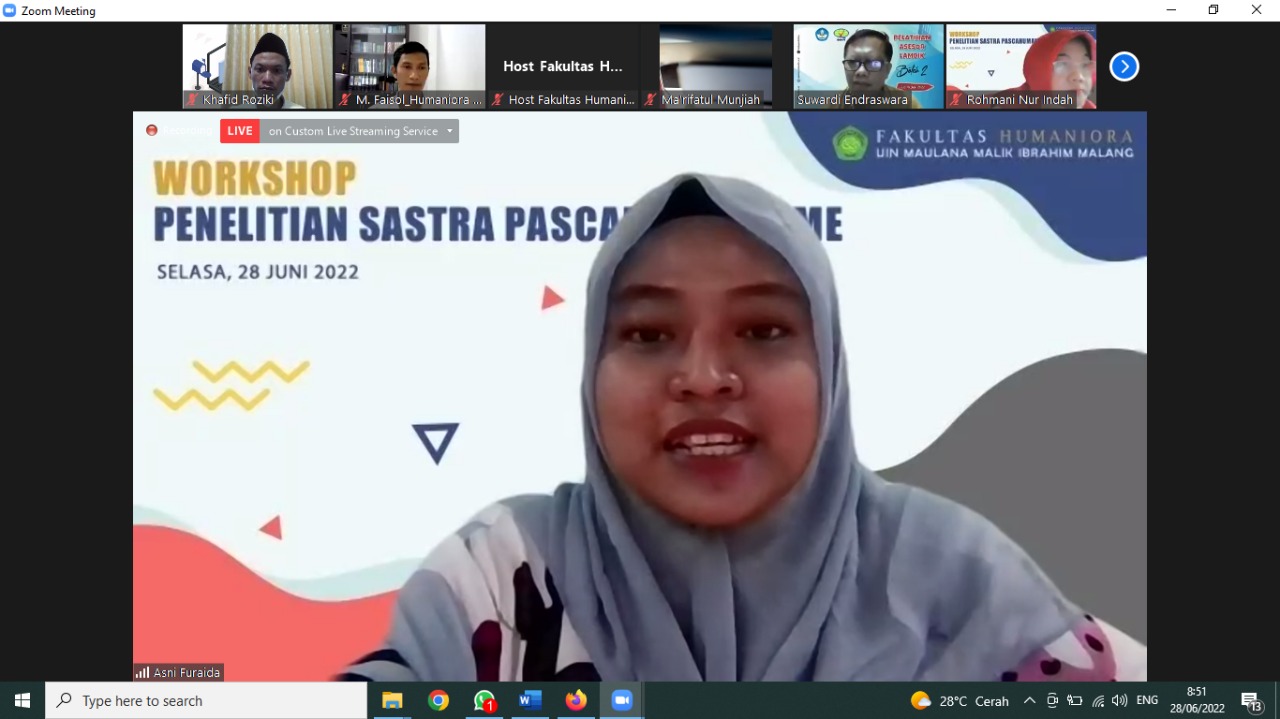Click signal strength icon beside Asni Furaida

click(142, 673)
